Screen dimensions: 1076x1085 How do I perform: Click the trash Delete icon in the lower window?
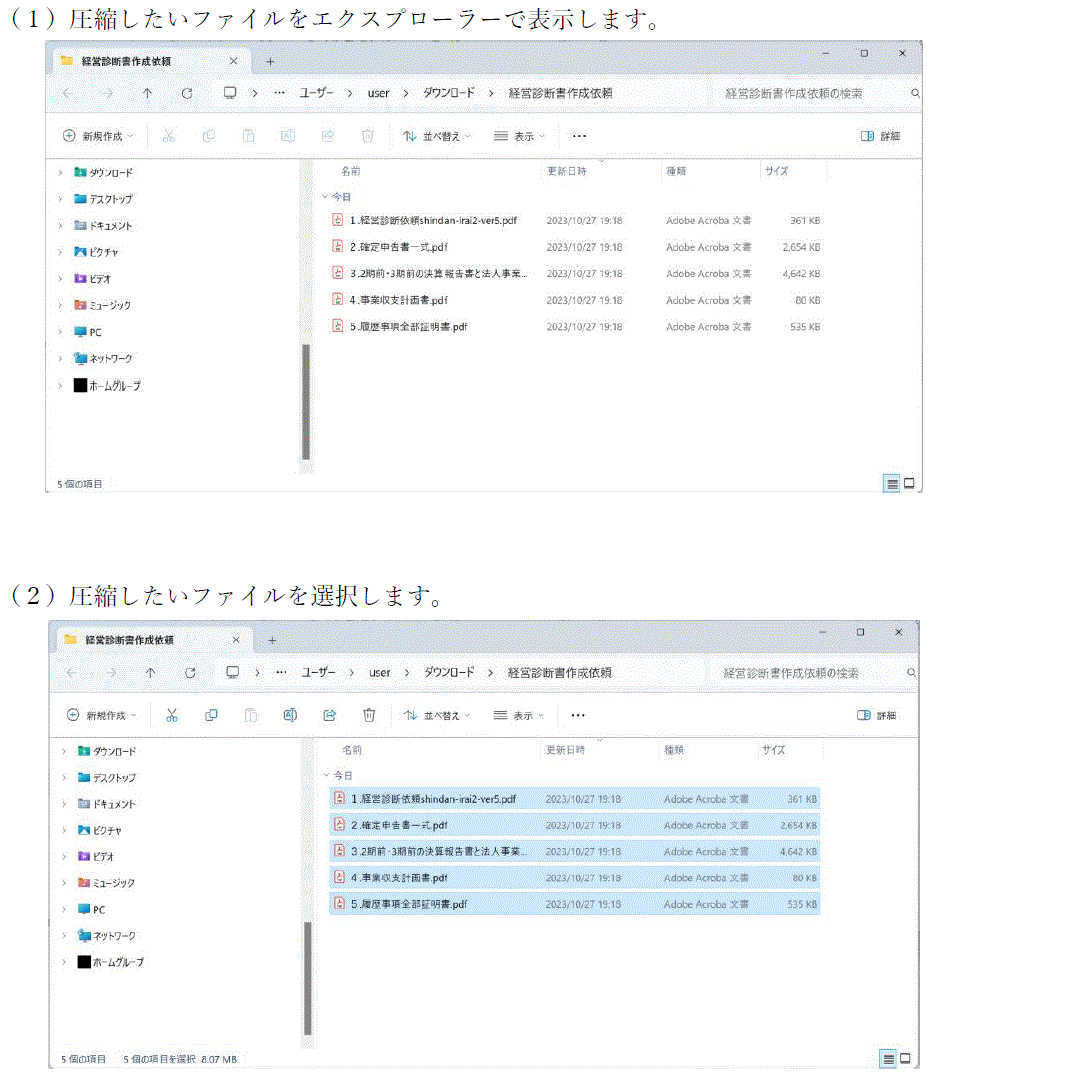click(369, 715)
